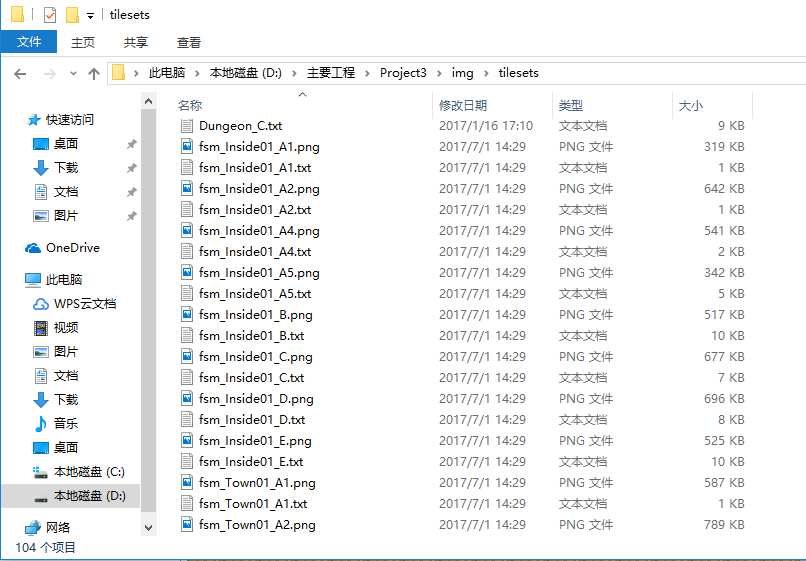Click the navigation pane scrollbar thumb
The height and width of the screenshot is (561, 806).
149,311
